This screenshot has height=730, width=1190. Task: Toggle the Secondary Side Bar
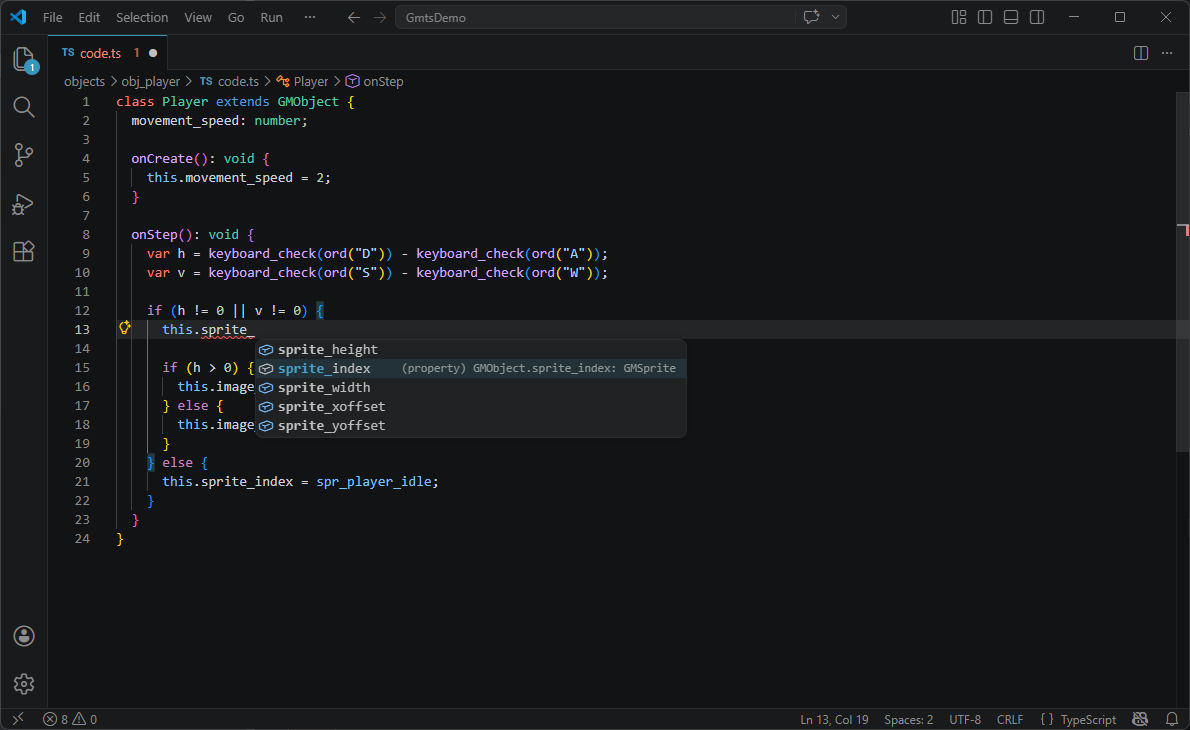(x=1037, y=17)
